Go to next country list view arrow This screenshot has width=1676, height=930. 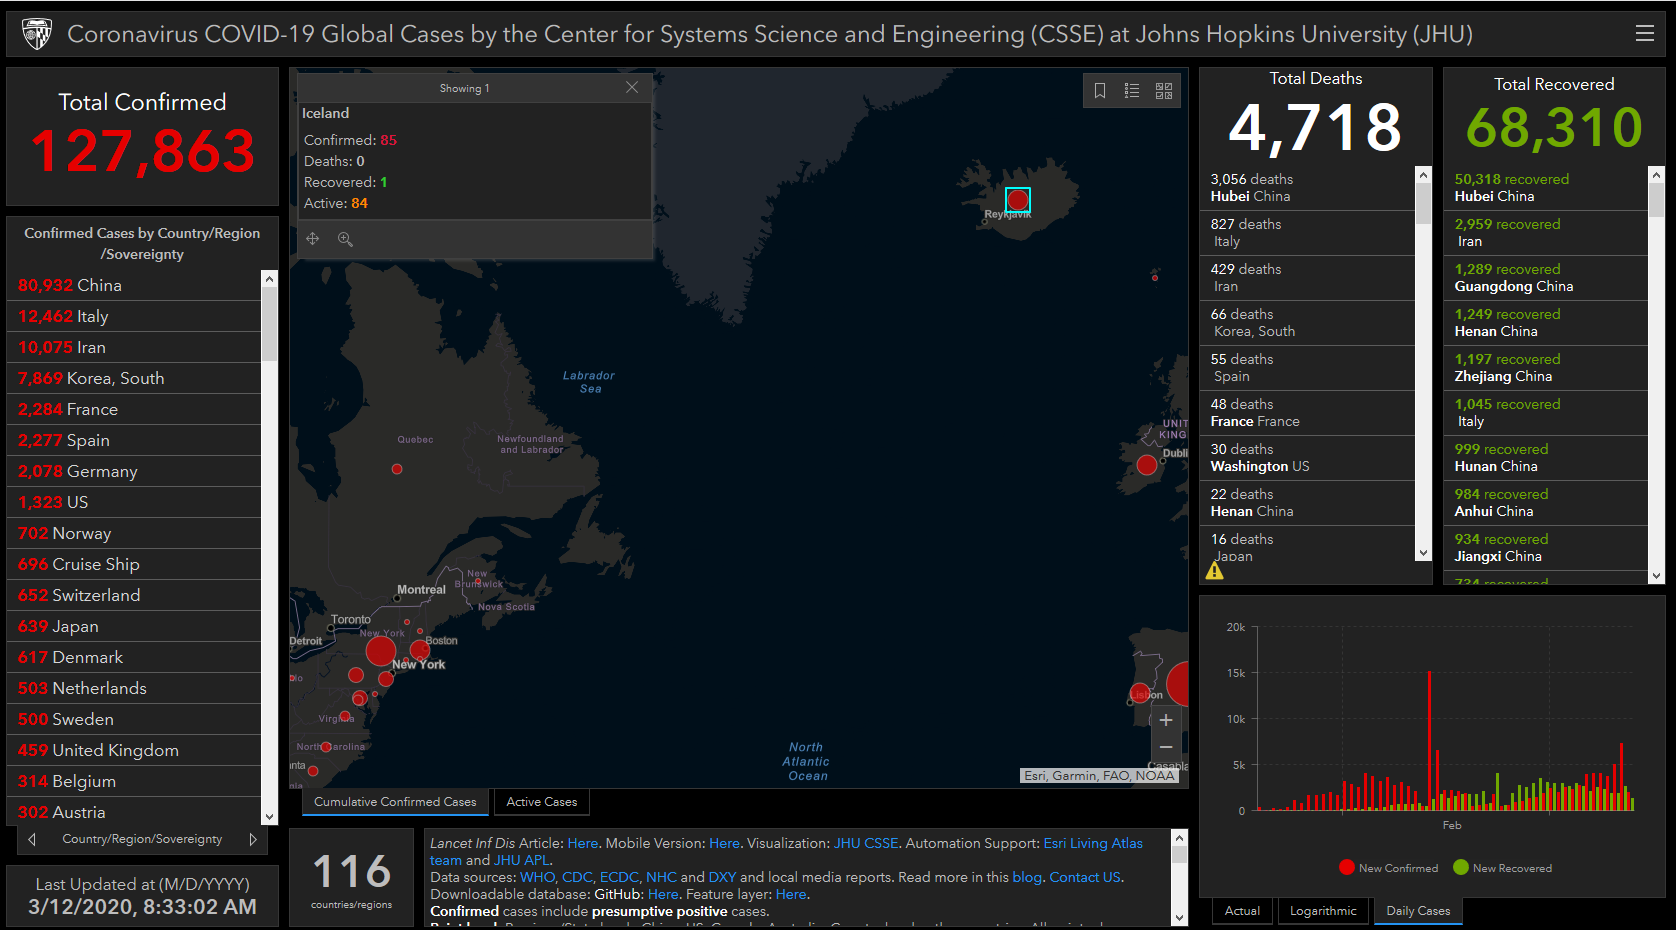coord(253,839)
